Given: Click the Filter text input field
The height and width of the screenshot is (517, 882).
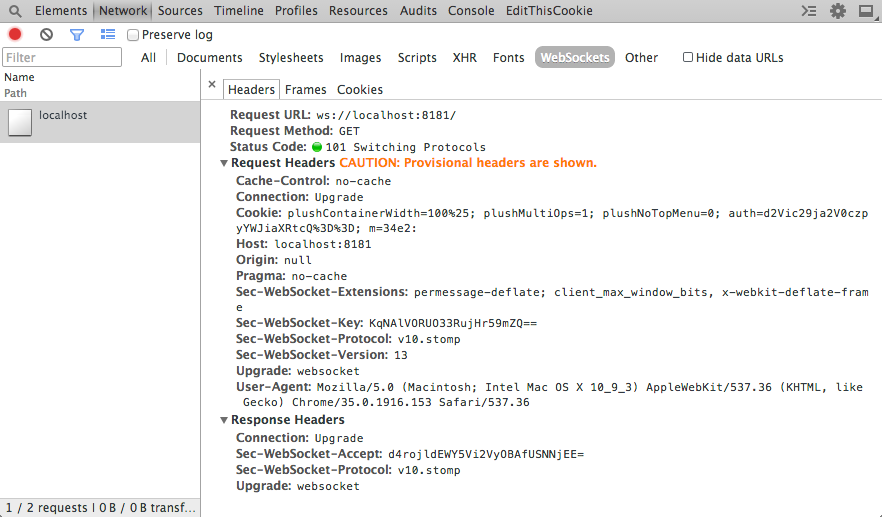Looking at the screenshot, I should (63, 58).
